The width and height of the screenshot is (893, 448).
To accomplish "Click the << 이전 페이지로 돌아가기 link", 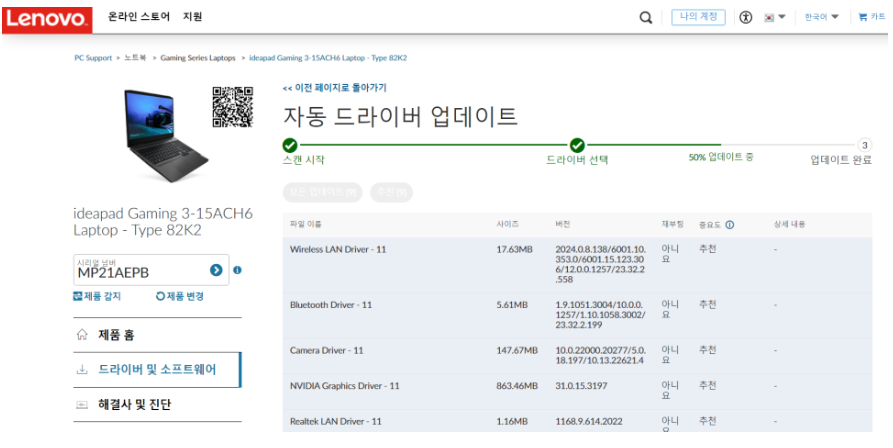I will coord(334,88).
